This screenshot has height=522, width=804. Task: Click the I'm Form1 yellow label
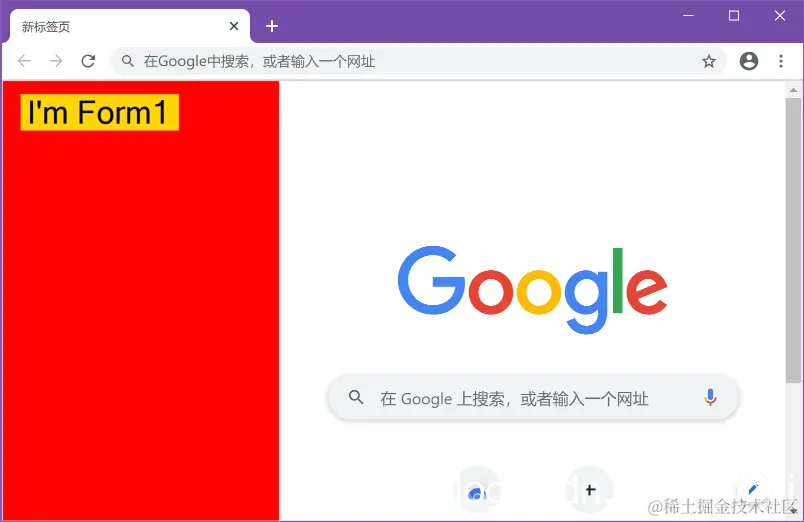[x=99, y=112]
